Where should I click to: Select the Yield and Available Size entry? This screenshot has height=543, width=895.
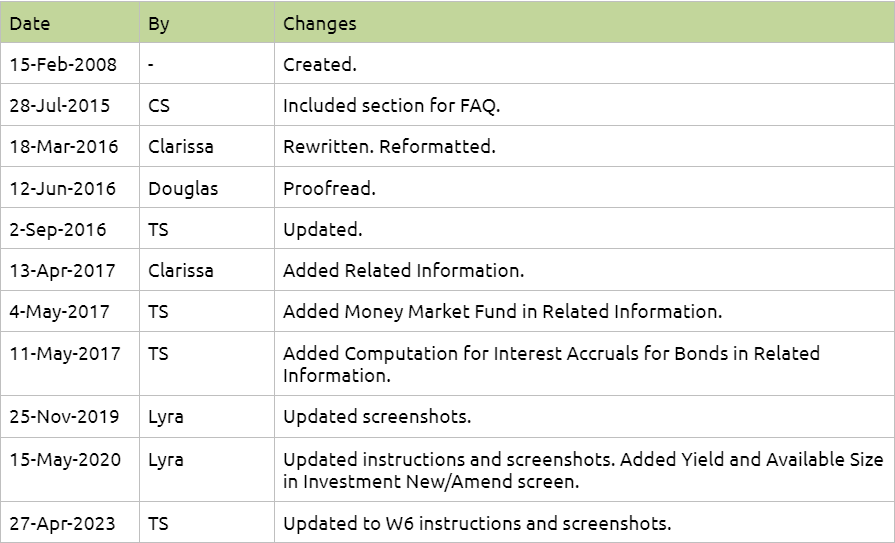pyautogui.click(x=584, y=470)
